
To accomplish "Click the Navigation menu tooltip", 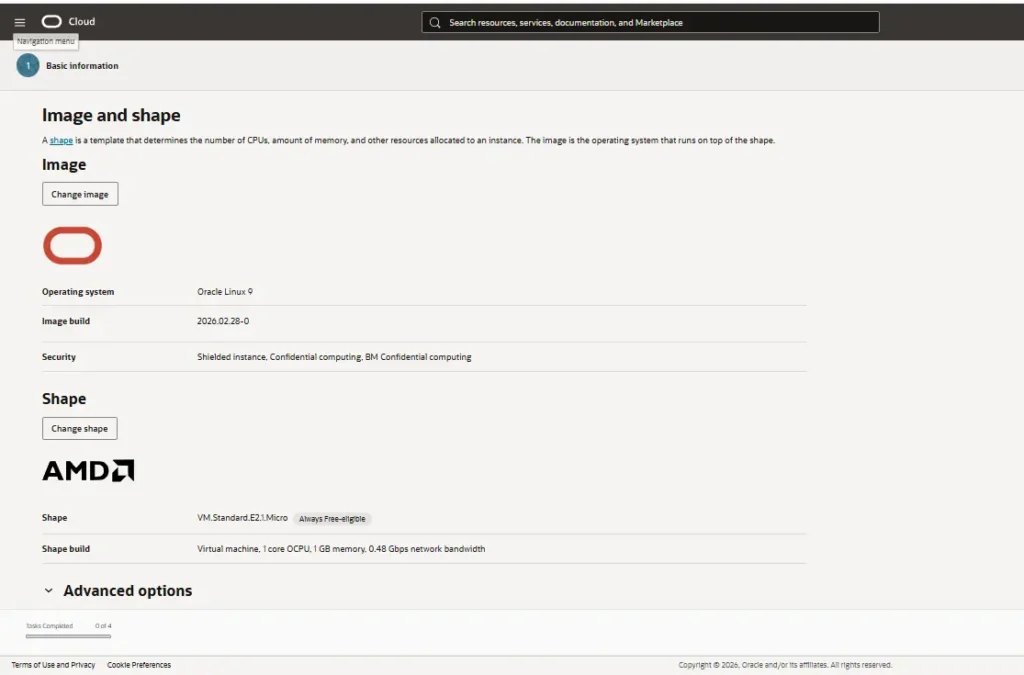I will (45, 40).
